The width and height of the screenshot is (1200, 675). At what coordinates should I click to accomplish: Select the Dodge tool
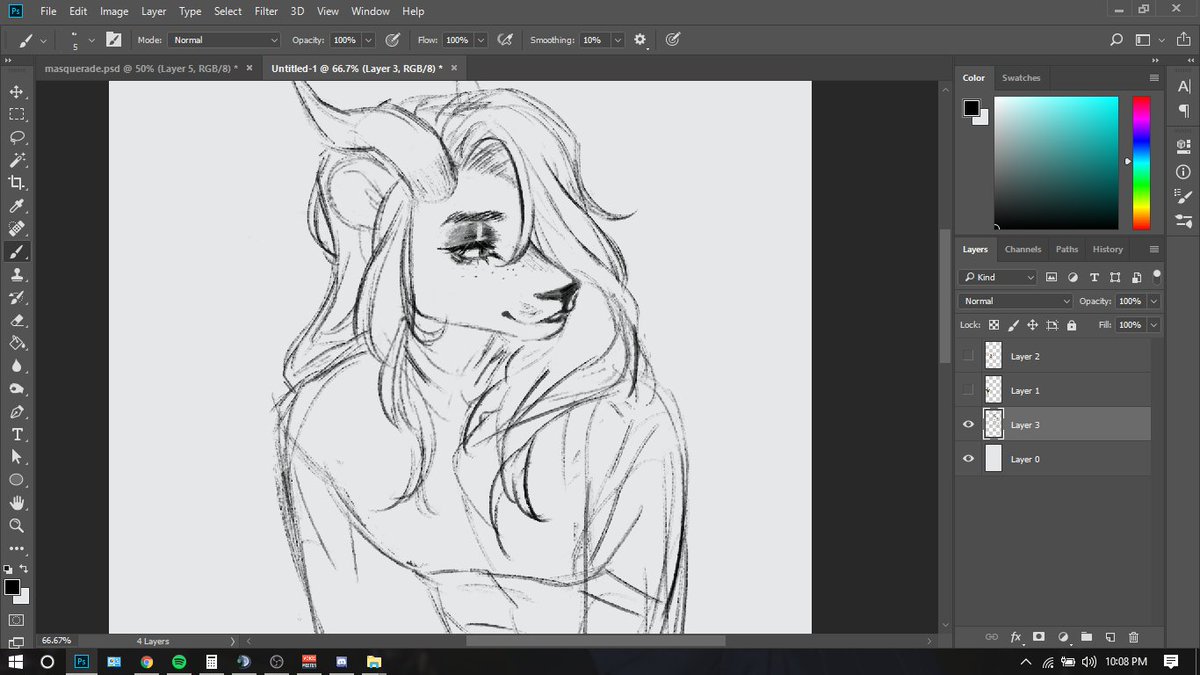[x=17, y=390]
